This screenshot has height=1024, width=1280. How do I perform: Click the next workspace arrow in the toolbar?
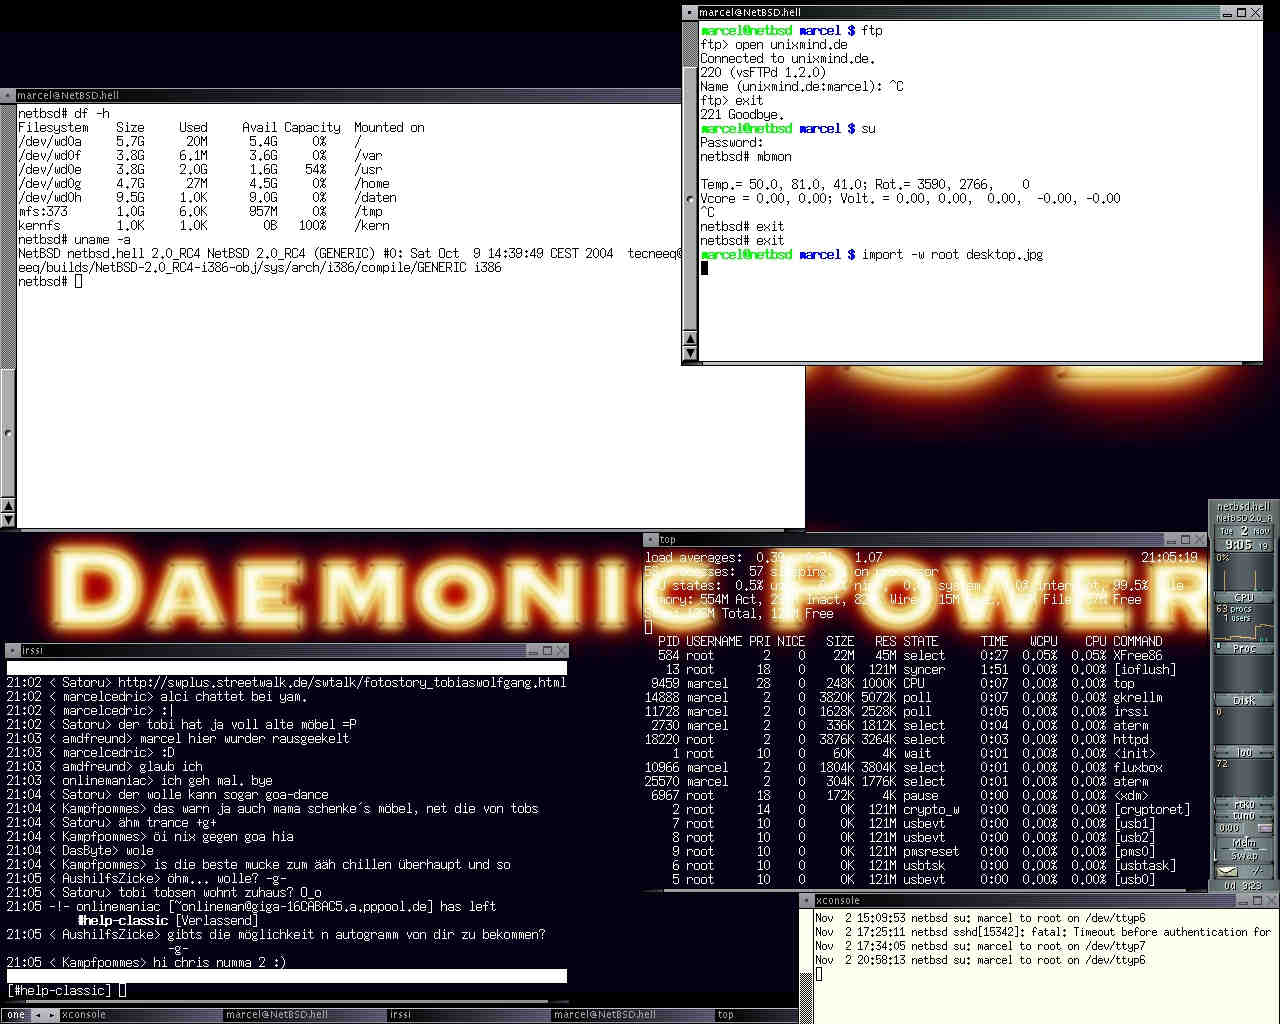(51, 1015)
